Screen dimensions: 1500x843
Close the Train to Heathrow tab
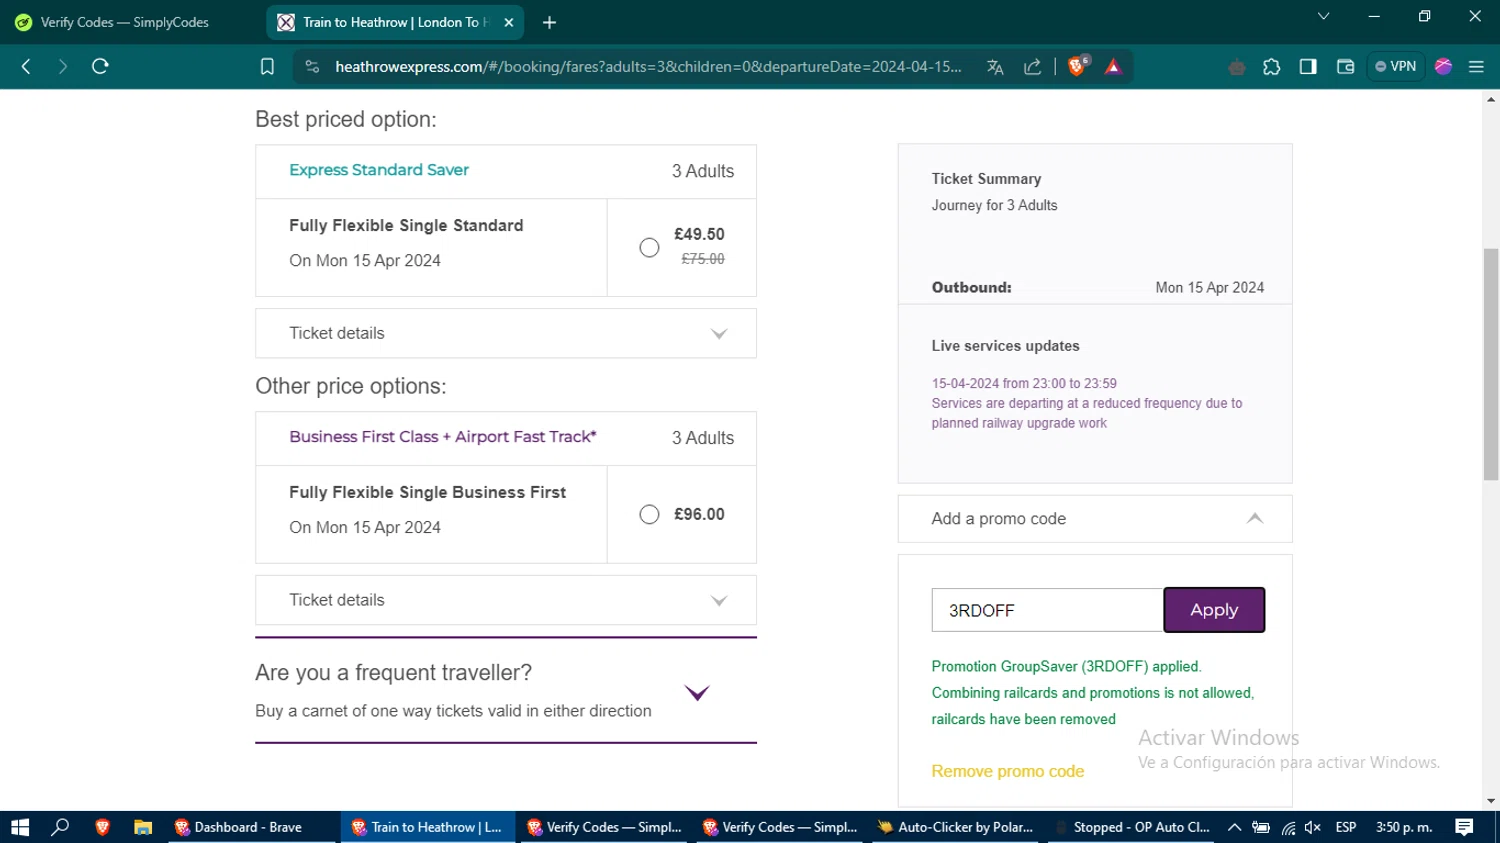[509, 22]
